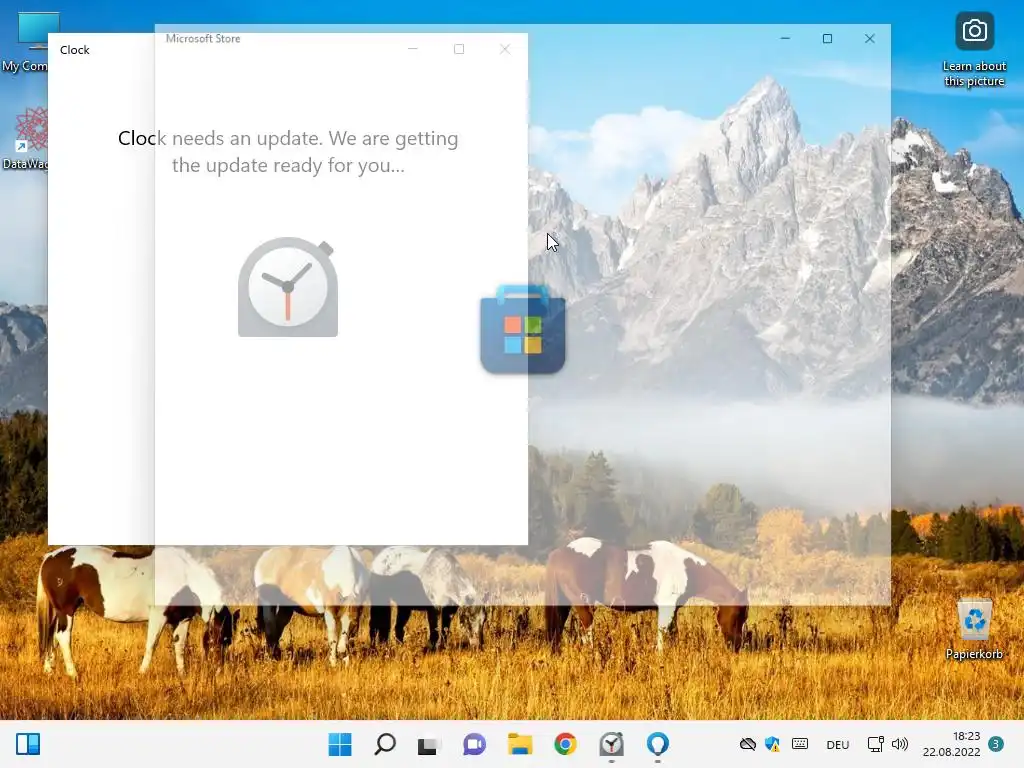Open notification center badge showing 3

[996, 744]
